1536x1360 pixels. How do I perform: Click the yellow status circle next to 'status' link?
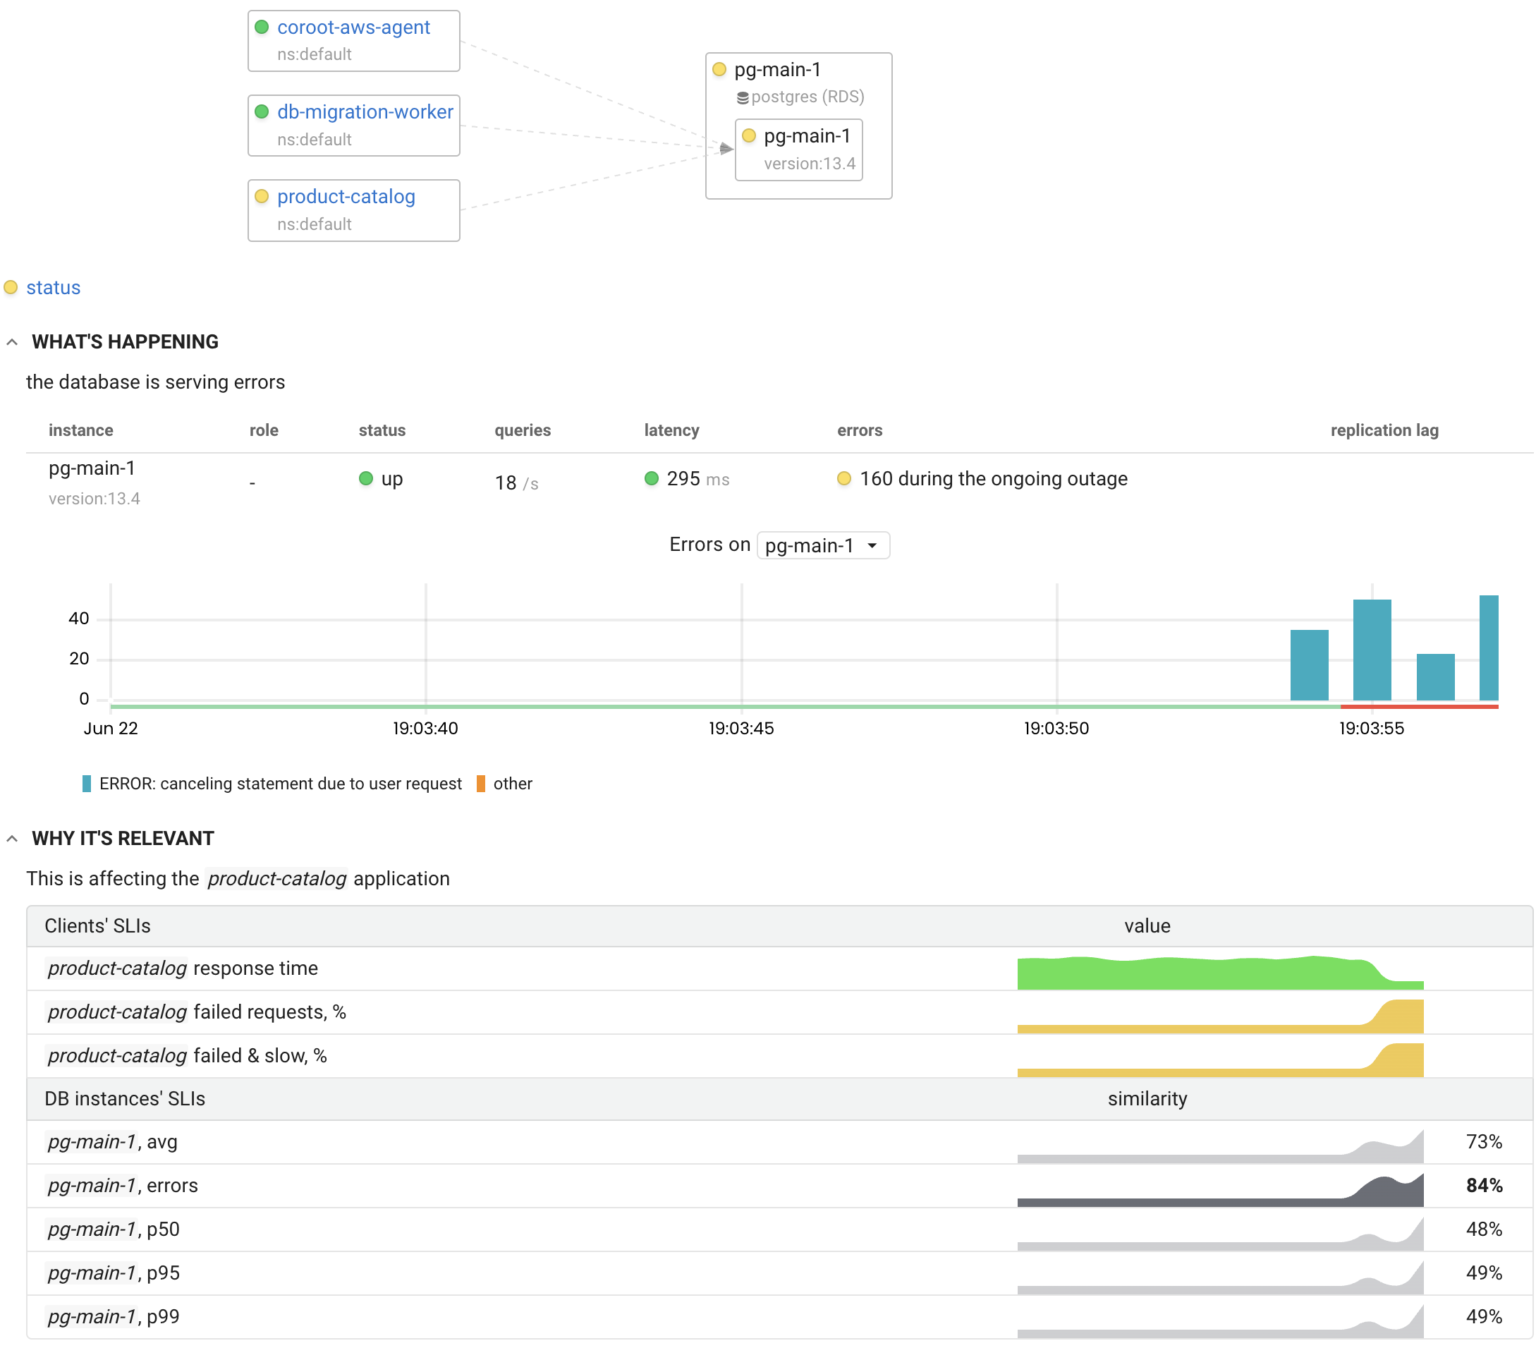11,287
